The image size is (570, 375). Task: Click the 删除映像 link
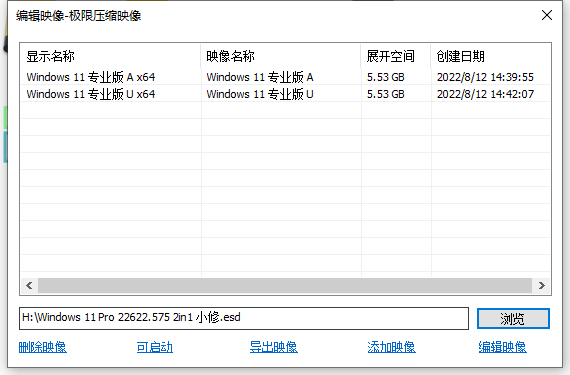(43, 347)
